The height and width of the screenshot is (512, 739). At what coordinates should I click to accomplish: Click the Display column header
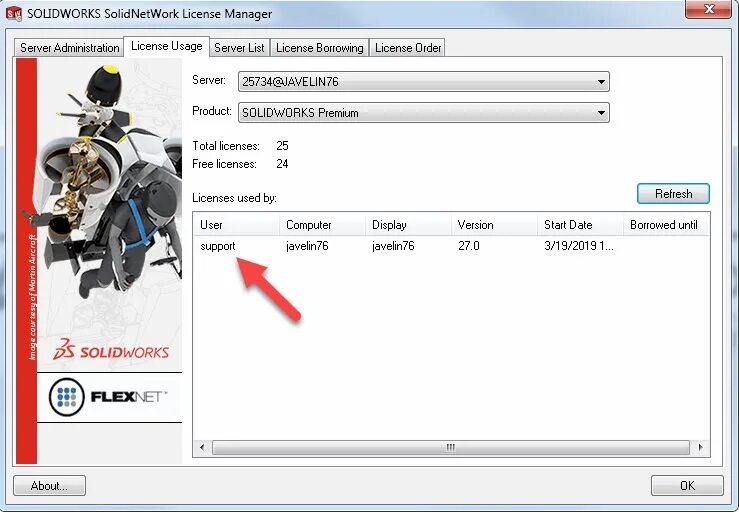click(x=408, y=225)
